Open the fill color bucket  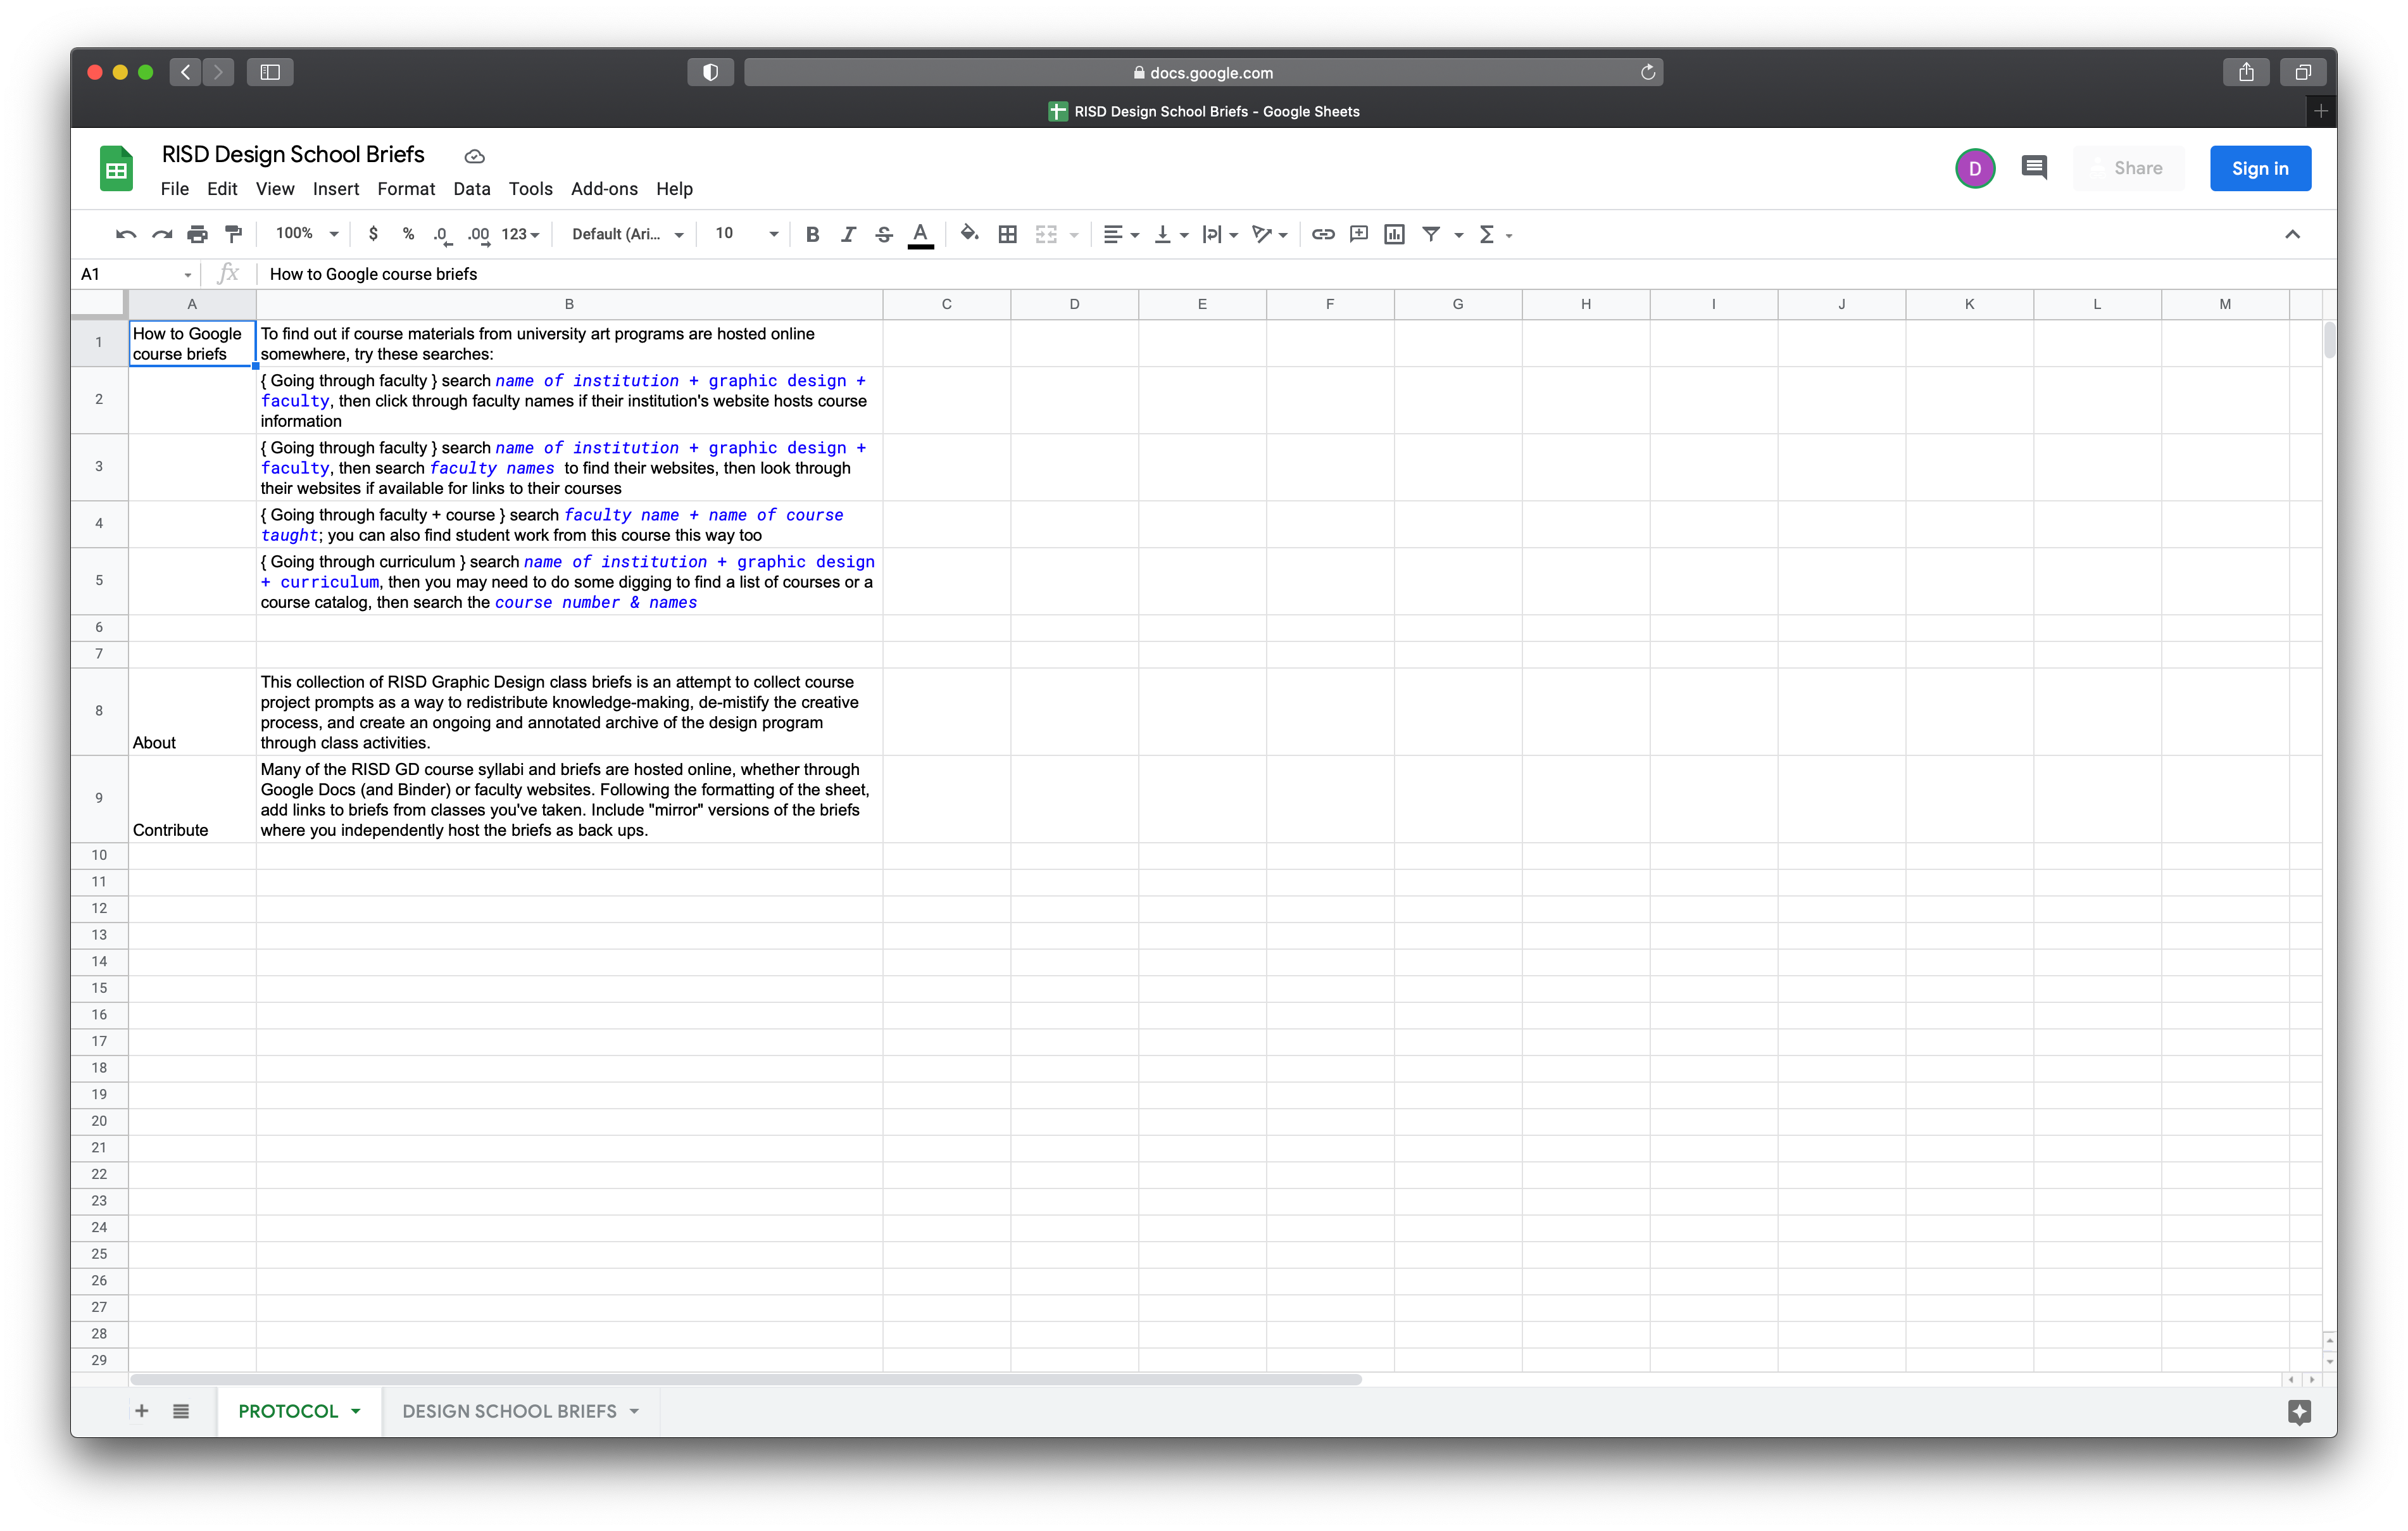969,234
